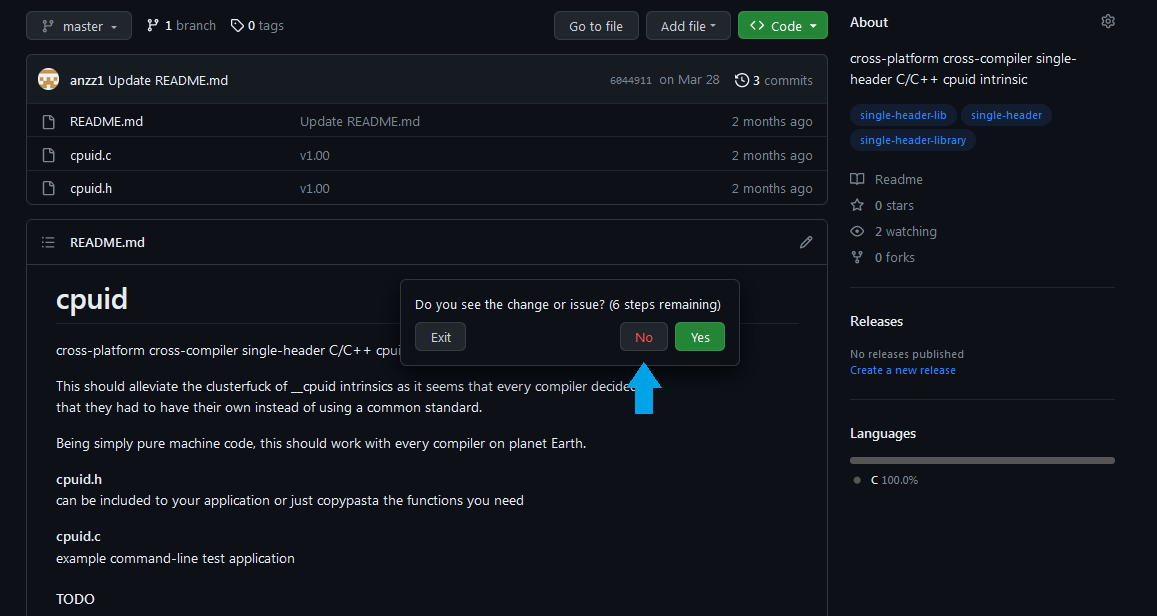Screen dimensions: 1157x616
Task: View the 0 stars link
Action: click(x=894, y=206)
